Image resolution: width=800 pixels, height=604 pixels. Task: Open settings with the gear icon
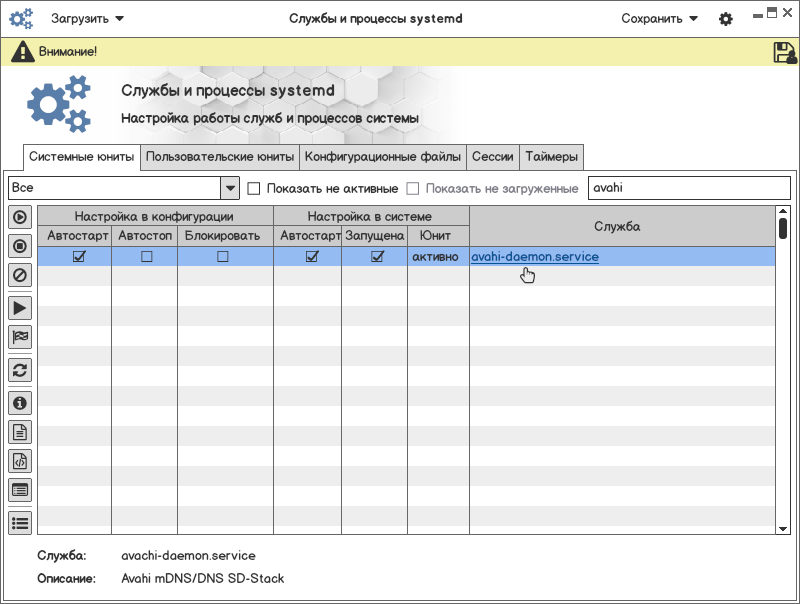point(726,19)
